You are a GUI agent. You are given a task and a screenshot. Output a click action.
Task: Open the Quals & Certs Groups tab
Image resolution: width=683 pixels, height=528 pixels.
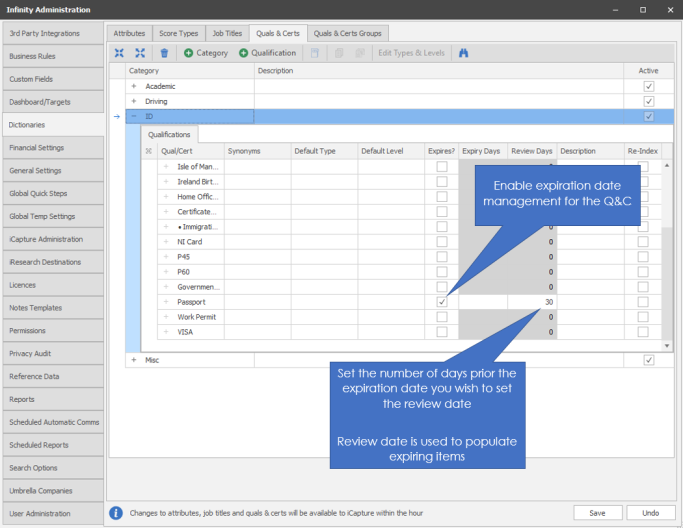pyautogui.click(x=347, y=33)
